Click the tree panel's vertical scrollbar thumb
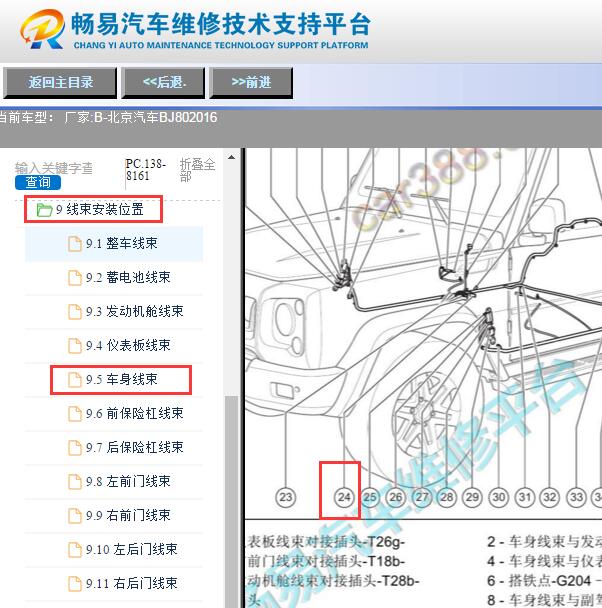Screen dimensions: 602x608 pos(231,502)
